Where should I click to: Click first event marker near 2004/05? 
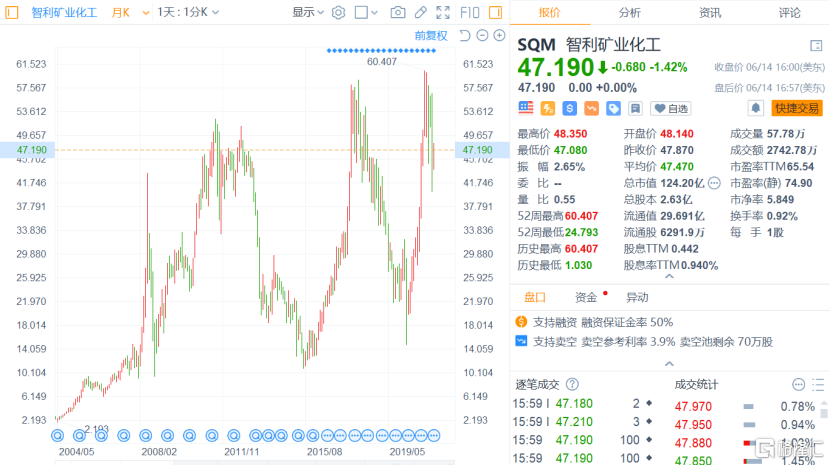(x=58, y=435)
